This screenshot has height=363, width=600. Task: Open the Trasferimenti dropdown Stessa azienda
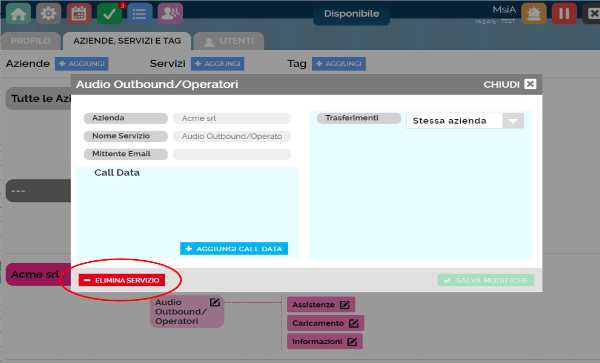[x=465, y=121]
